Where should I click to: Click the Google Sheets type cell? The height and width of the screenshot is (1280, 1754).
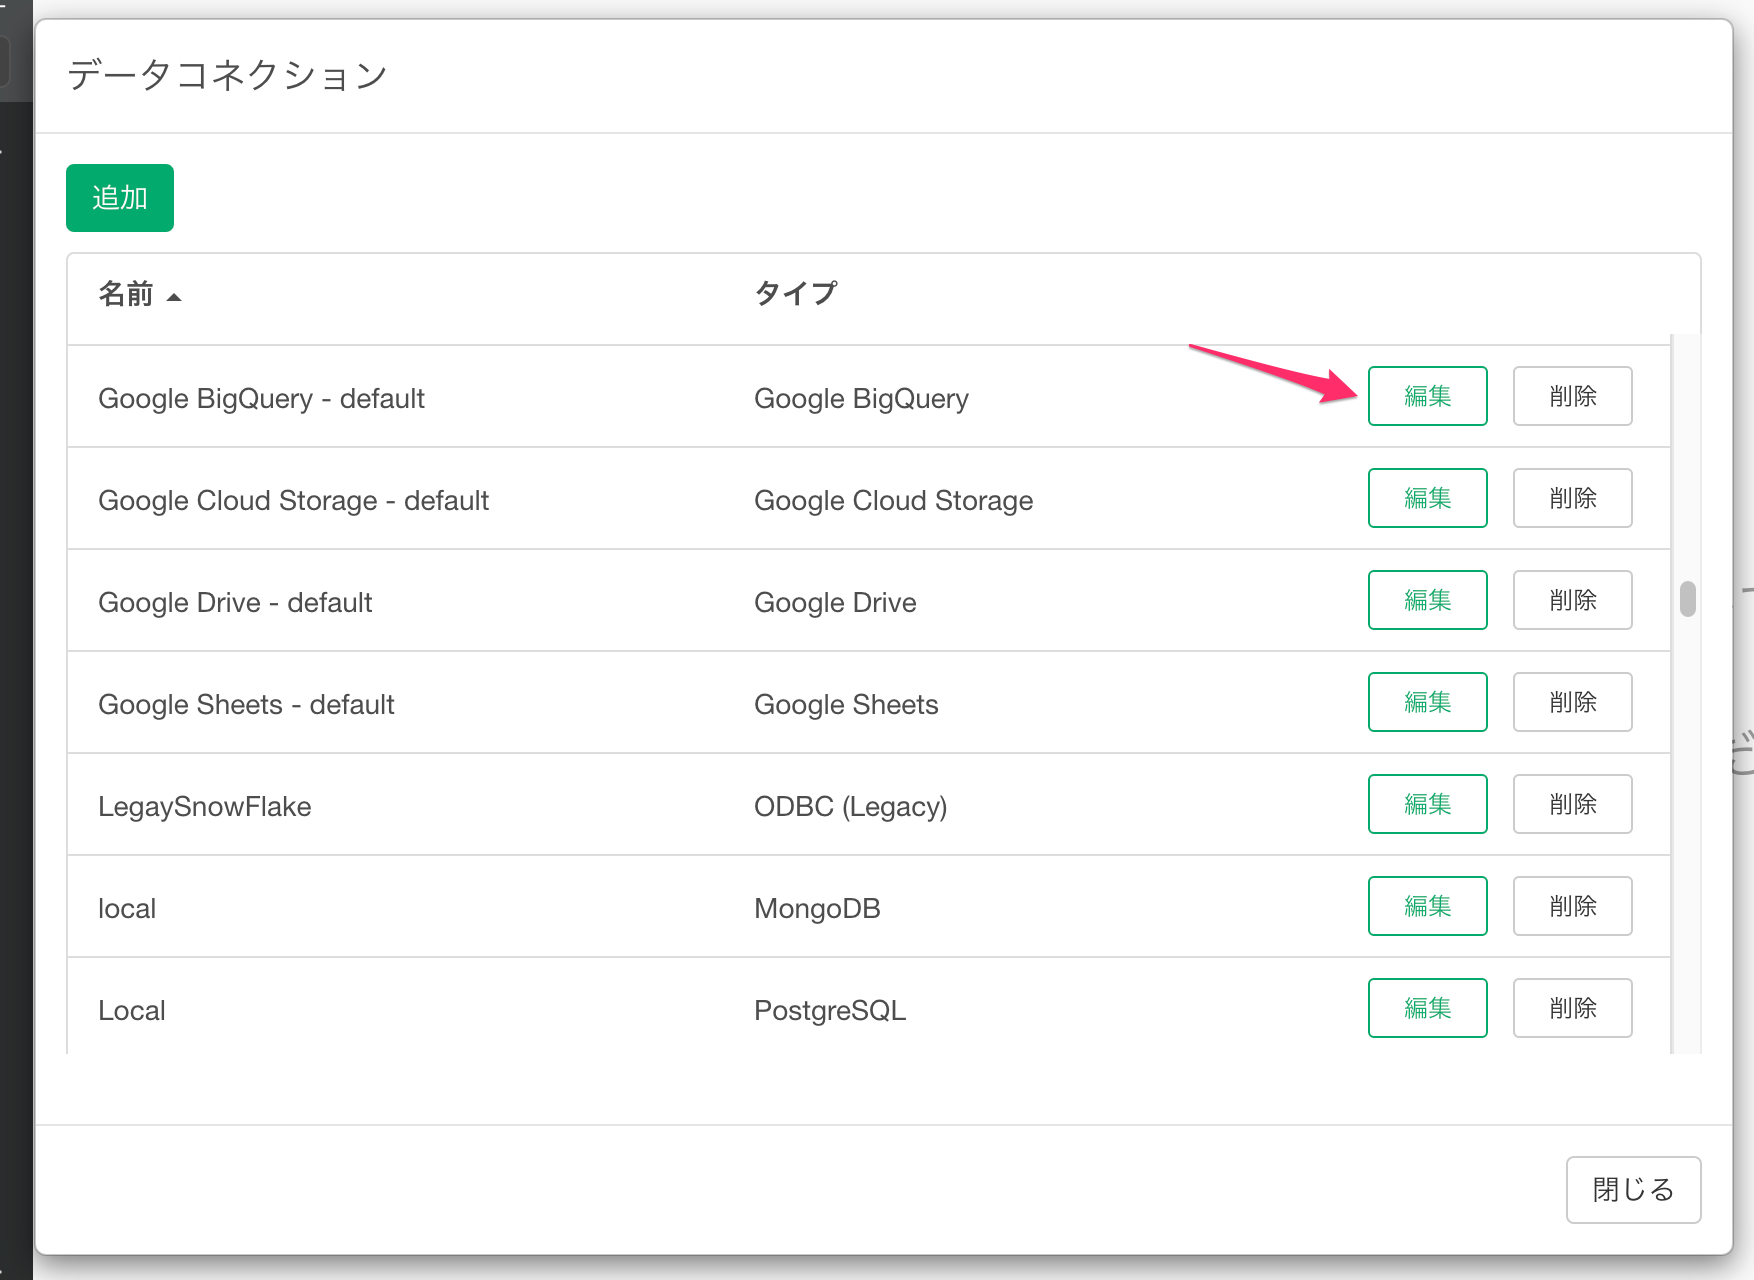coord(846,705)
